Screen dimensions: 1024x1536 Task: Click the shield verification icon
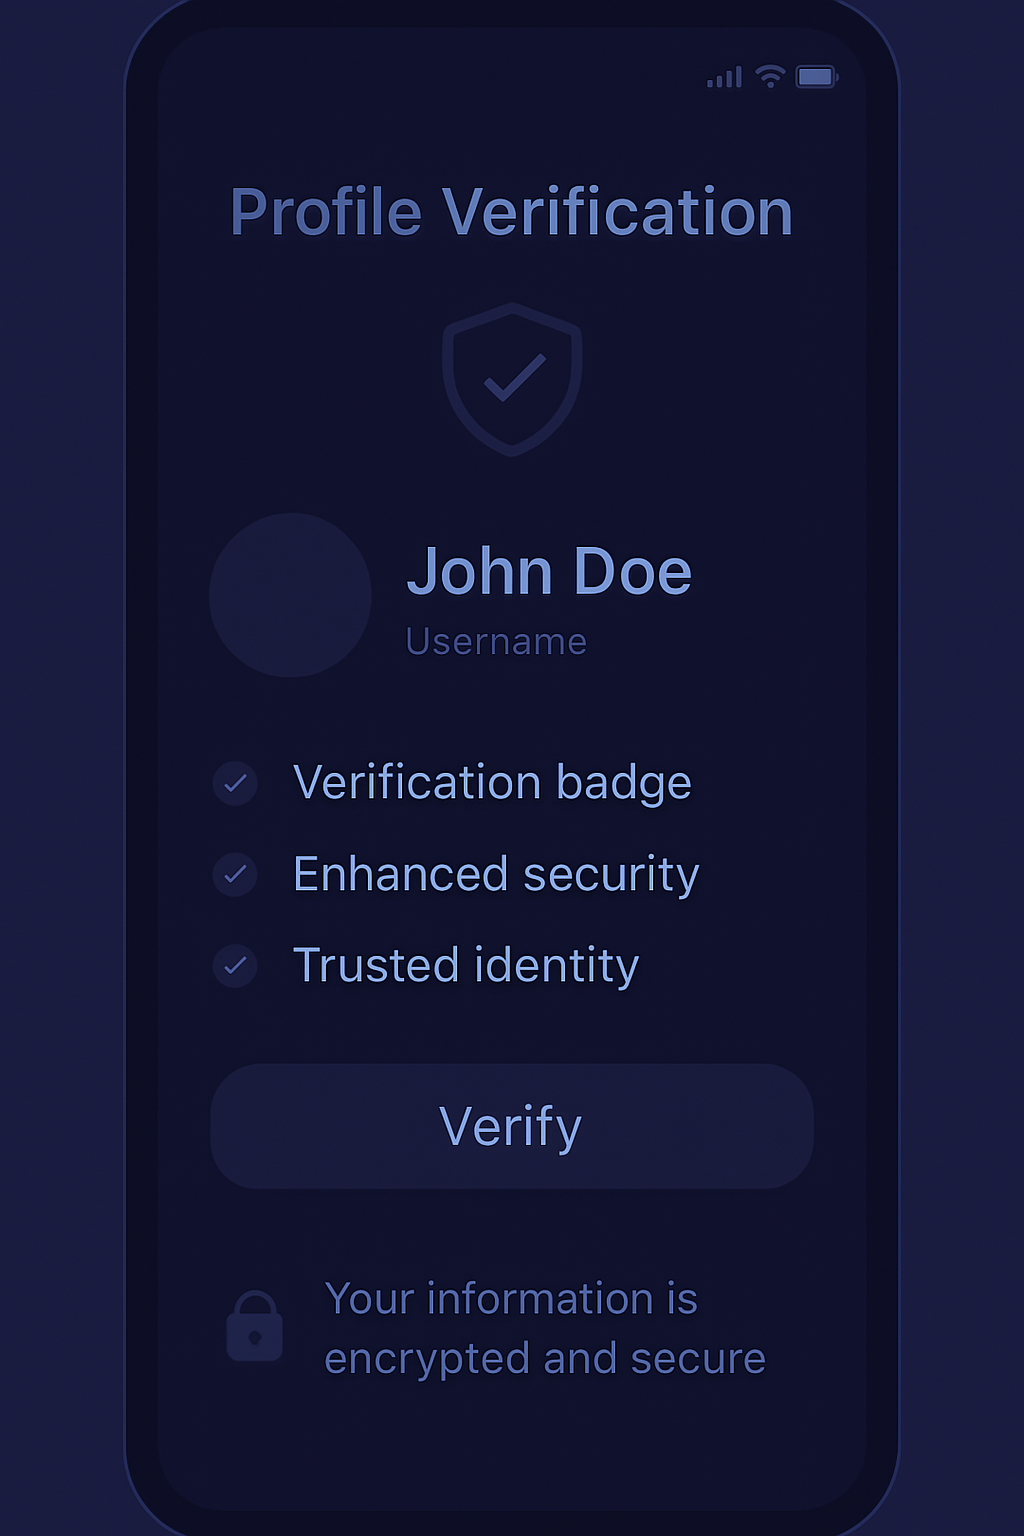512,379
